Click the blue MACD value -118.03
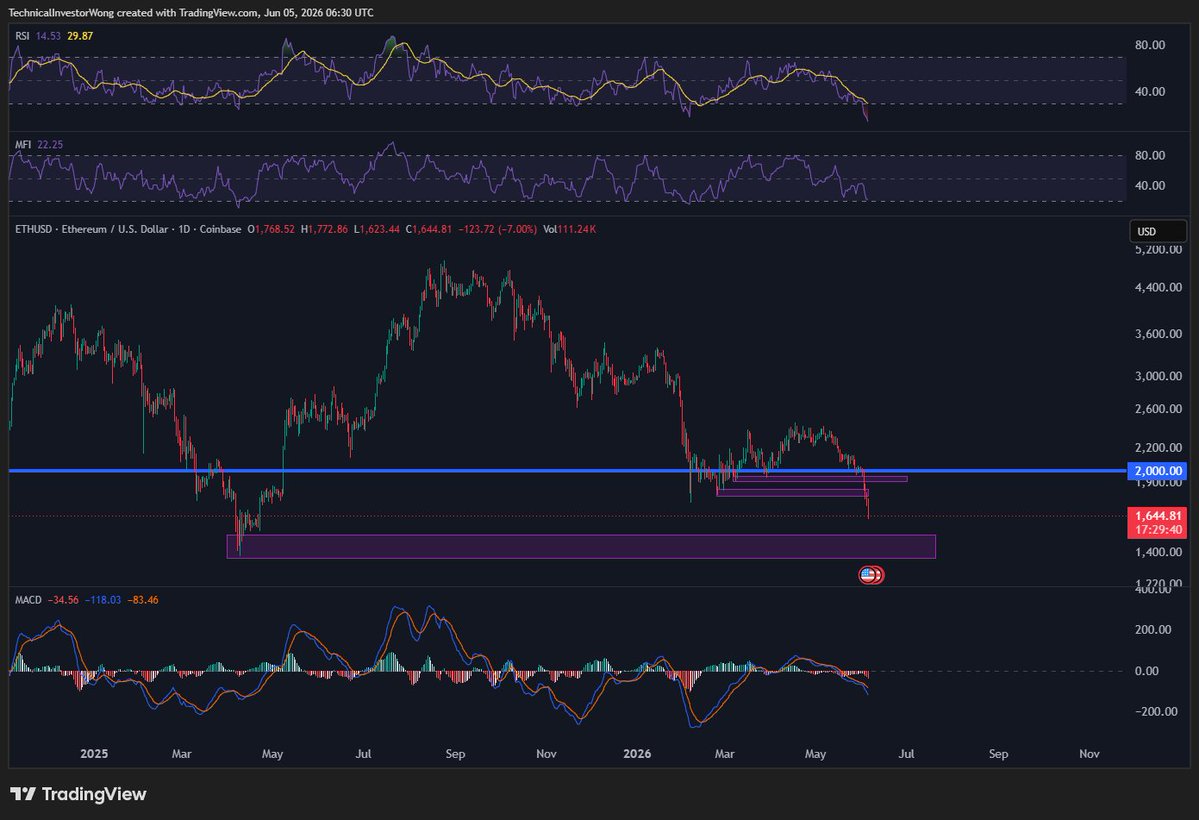The height and width of the screenshot is (820, 1199). point(102,600)
